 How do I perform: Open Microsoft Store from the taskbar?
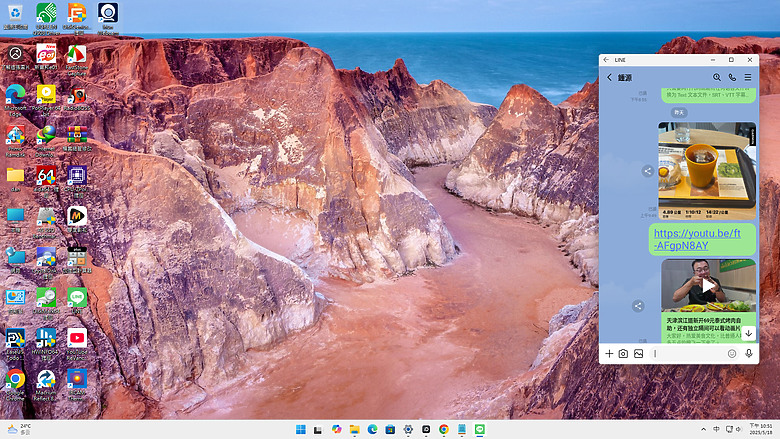coord(390,430)
